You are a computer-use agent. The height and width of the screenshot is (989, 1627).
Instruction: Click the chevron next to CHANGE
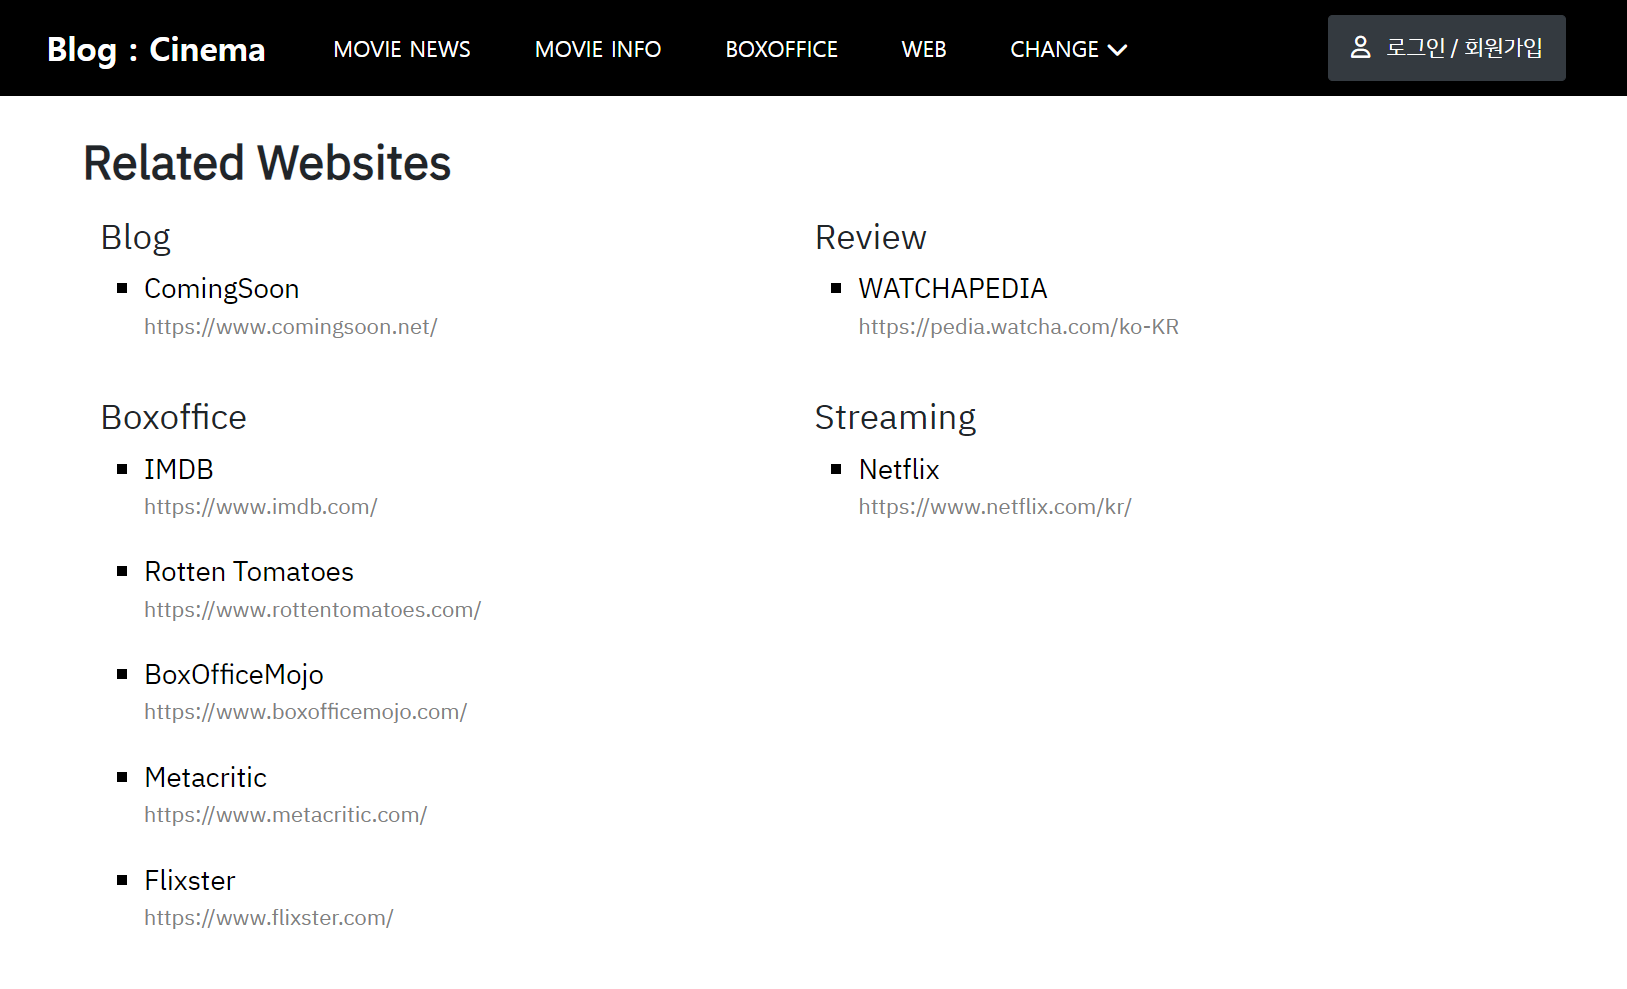[x=1119, y=49]
